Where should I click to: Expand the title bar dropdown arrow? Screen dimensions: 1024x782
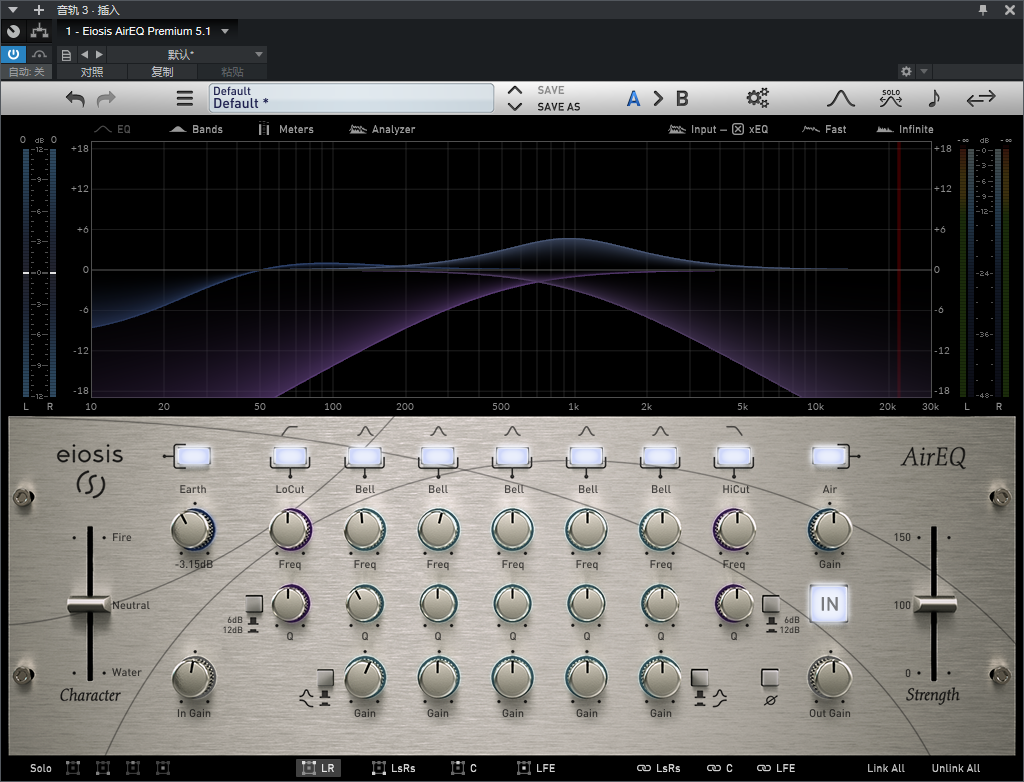pyautogui.click(x=13, y=10)
